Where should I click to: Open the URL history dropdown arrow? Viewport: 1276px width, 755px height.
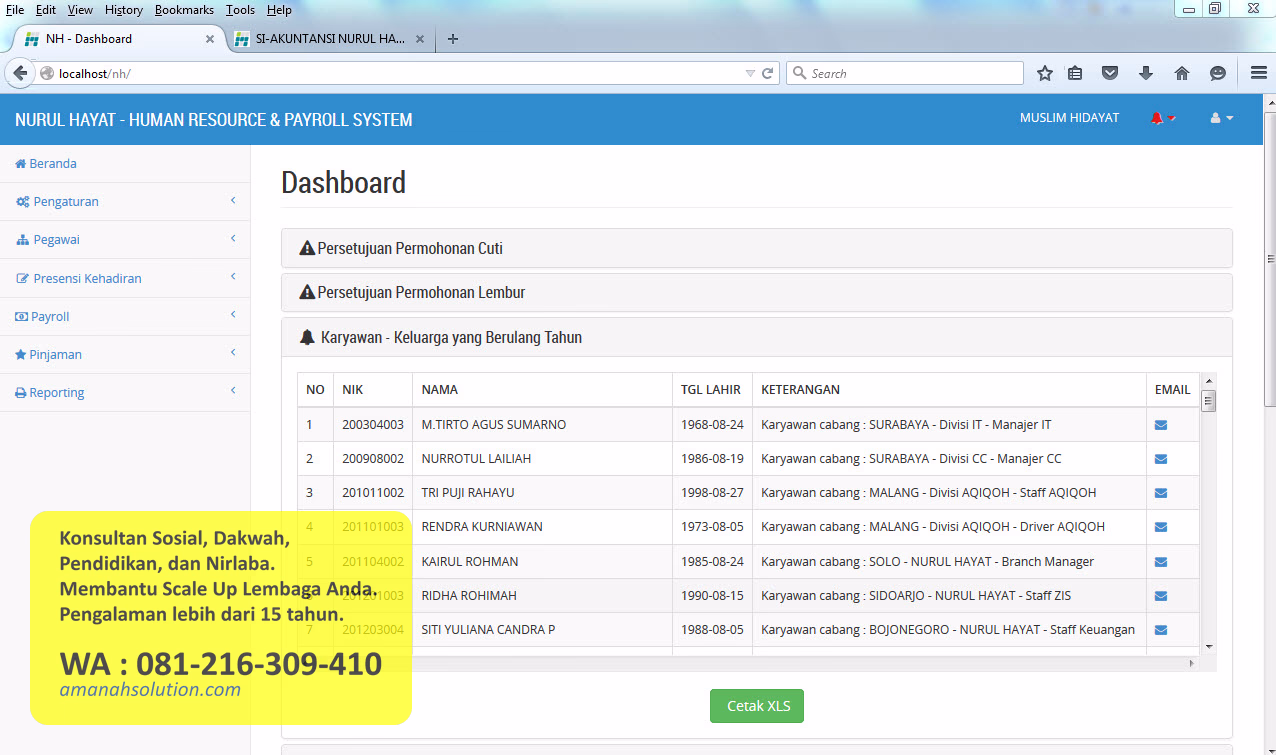(750, 73)
